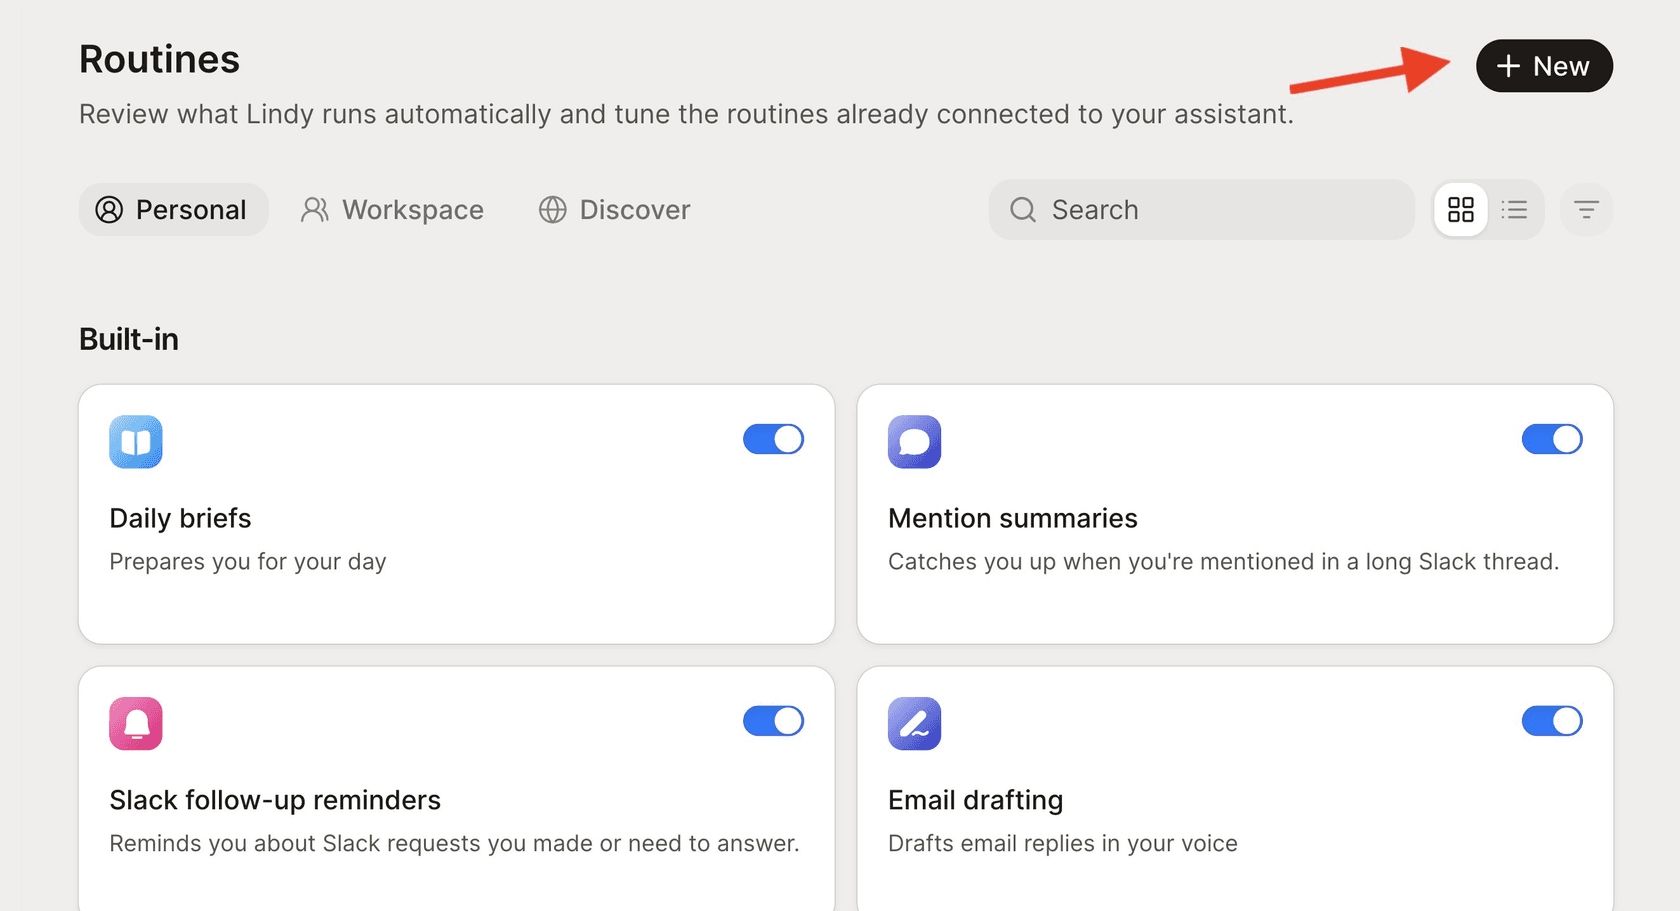This screenshot has height=911, width=1680.
Task: Click the Routines page heading
Action: click(159, 59)
